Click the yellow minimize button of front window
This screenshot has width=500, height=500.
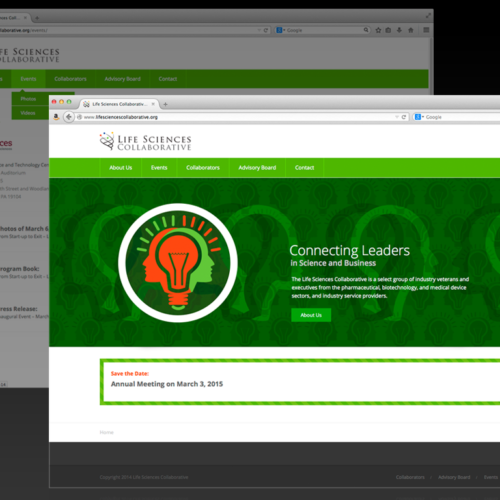pyautogui.click(x=61, y=102)
